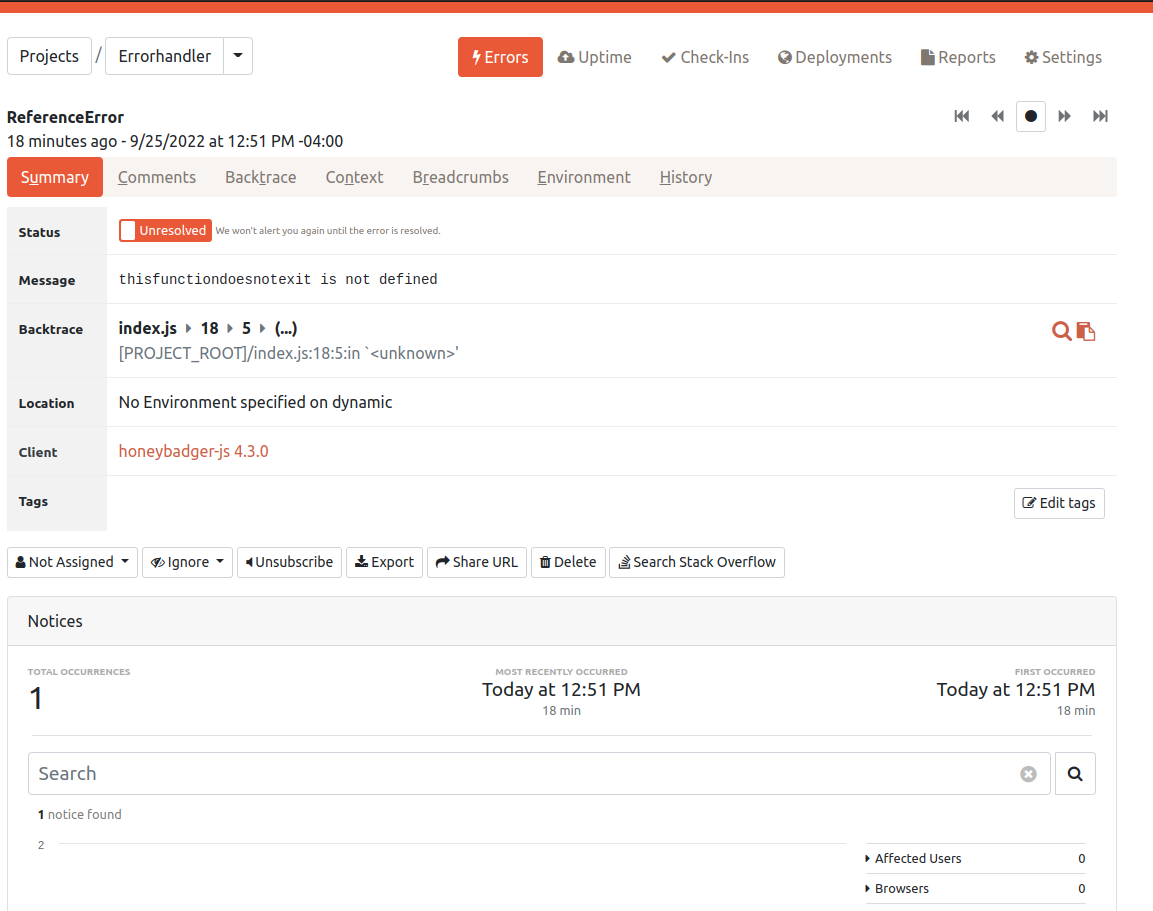Expand the Affected Users section
Screen dimensions: 1153x911
[x=917, y=858]
